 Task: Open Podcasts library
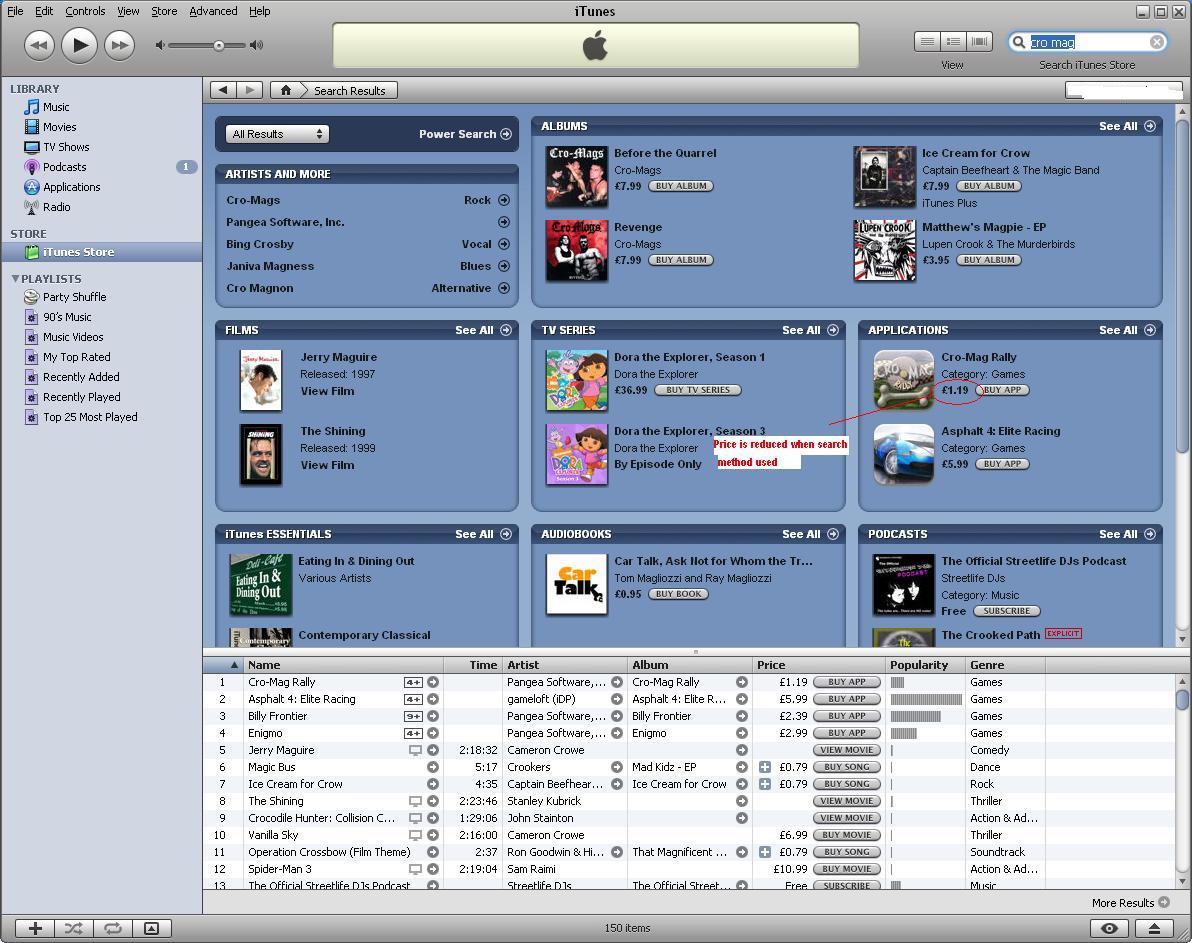65,167
